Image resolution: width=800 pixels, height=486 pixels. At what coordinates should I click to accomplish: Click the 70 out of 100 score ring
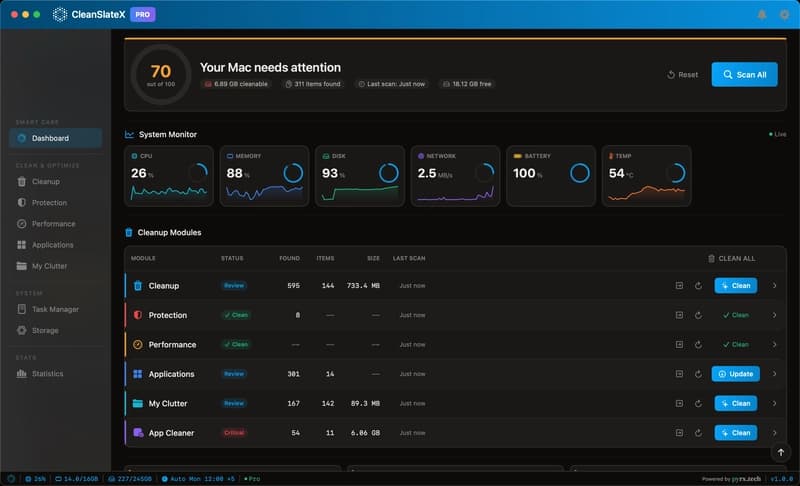[x=161, y=74]
